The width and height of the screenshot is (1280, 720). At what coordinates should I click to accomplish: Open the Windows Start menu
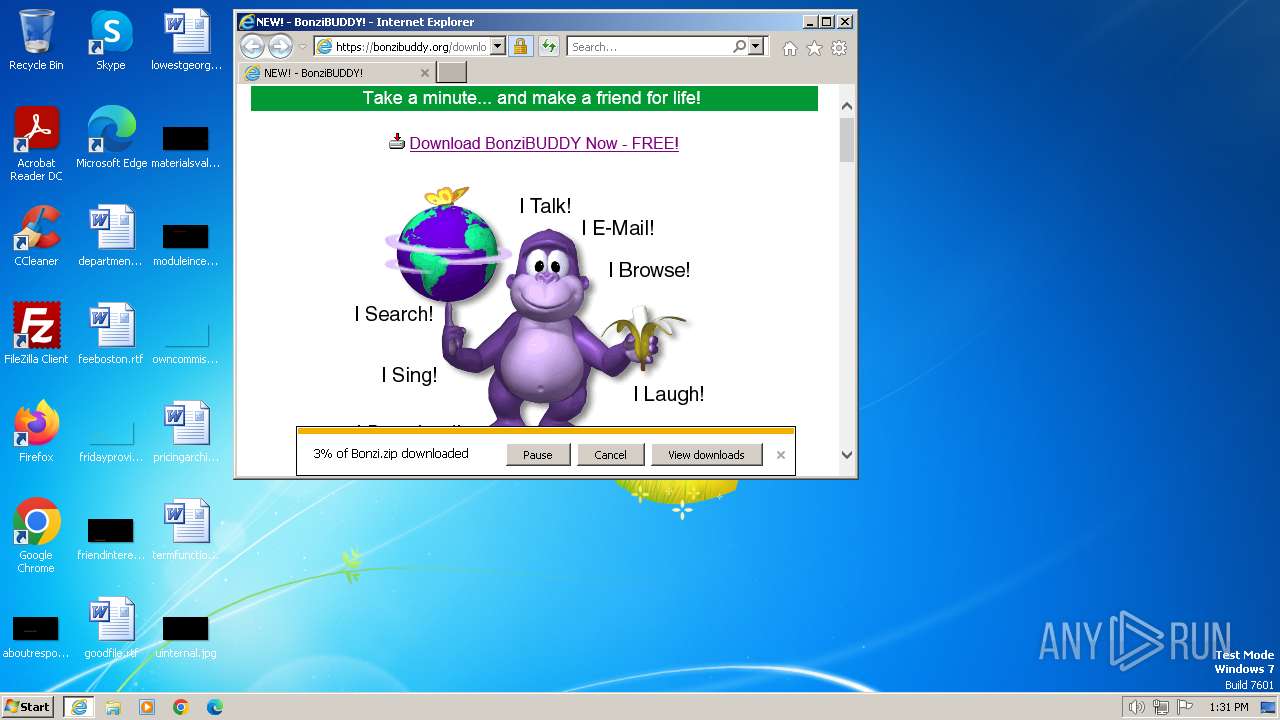(28, 707)
